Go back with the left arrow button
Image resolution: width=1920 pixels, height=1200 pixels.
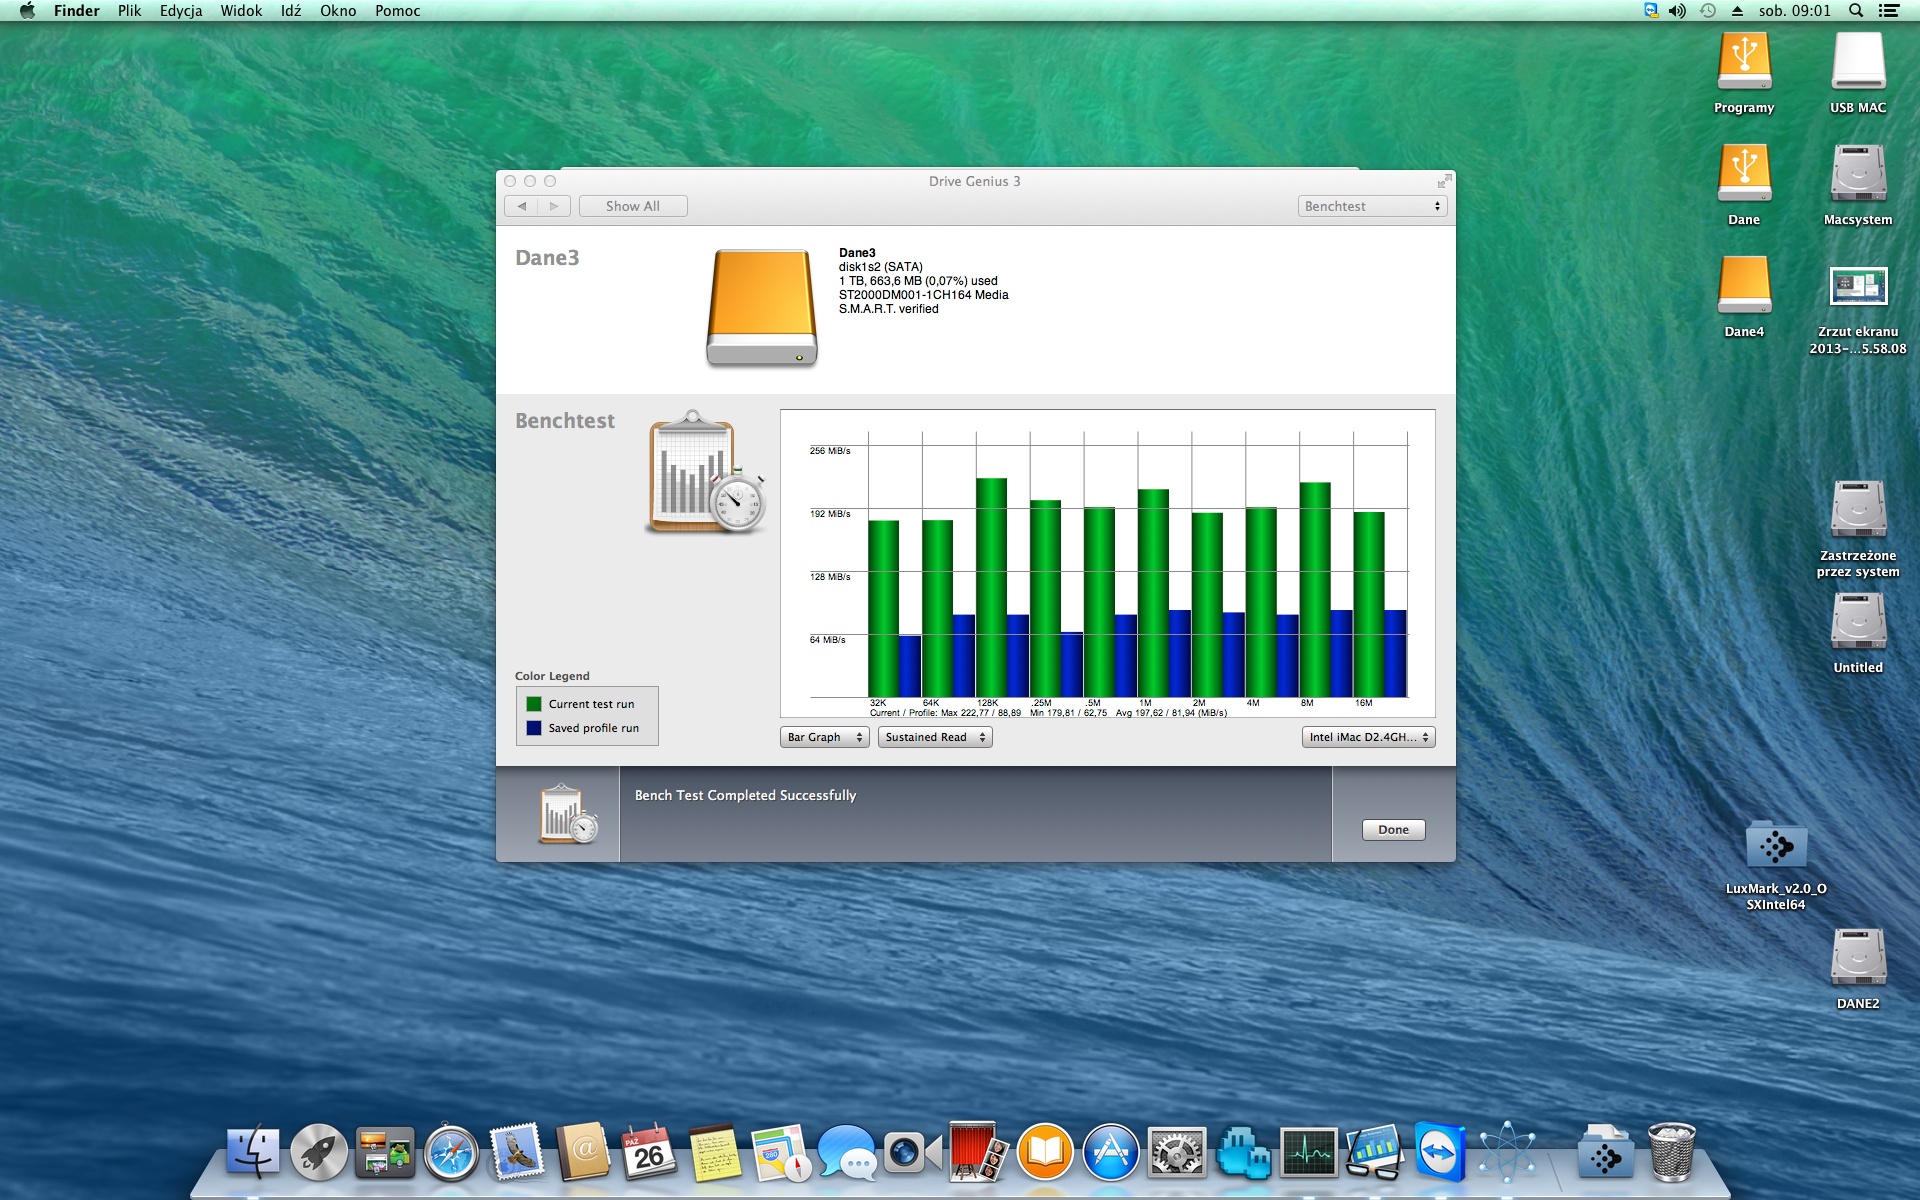coord(521,206)
